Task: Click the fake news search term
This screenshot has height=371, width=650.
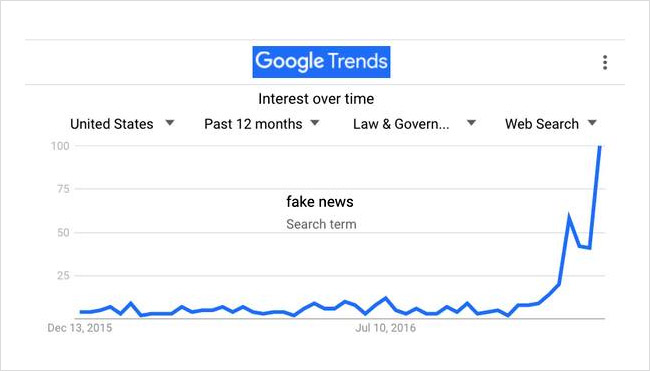Action: coord(320,202)
